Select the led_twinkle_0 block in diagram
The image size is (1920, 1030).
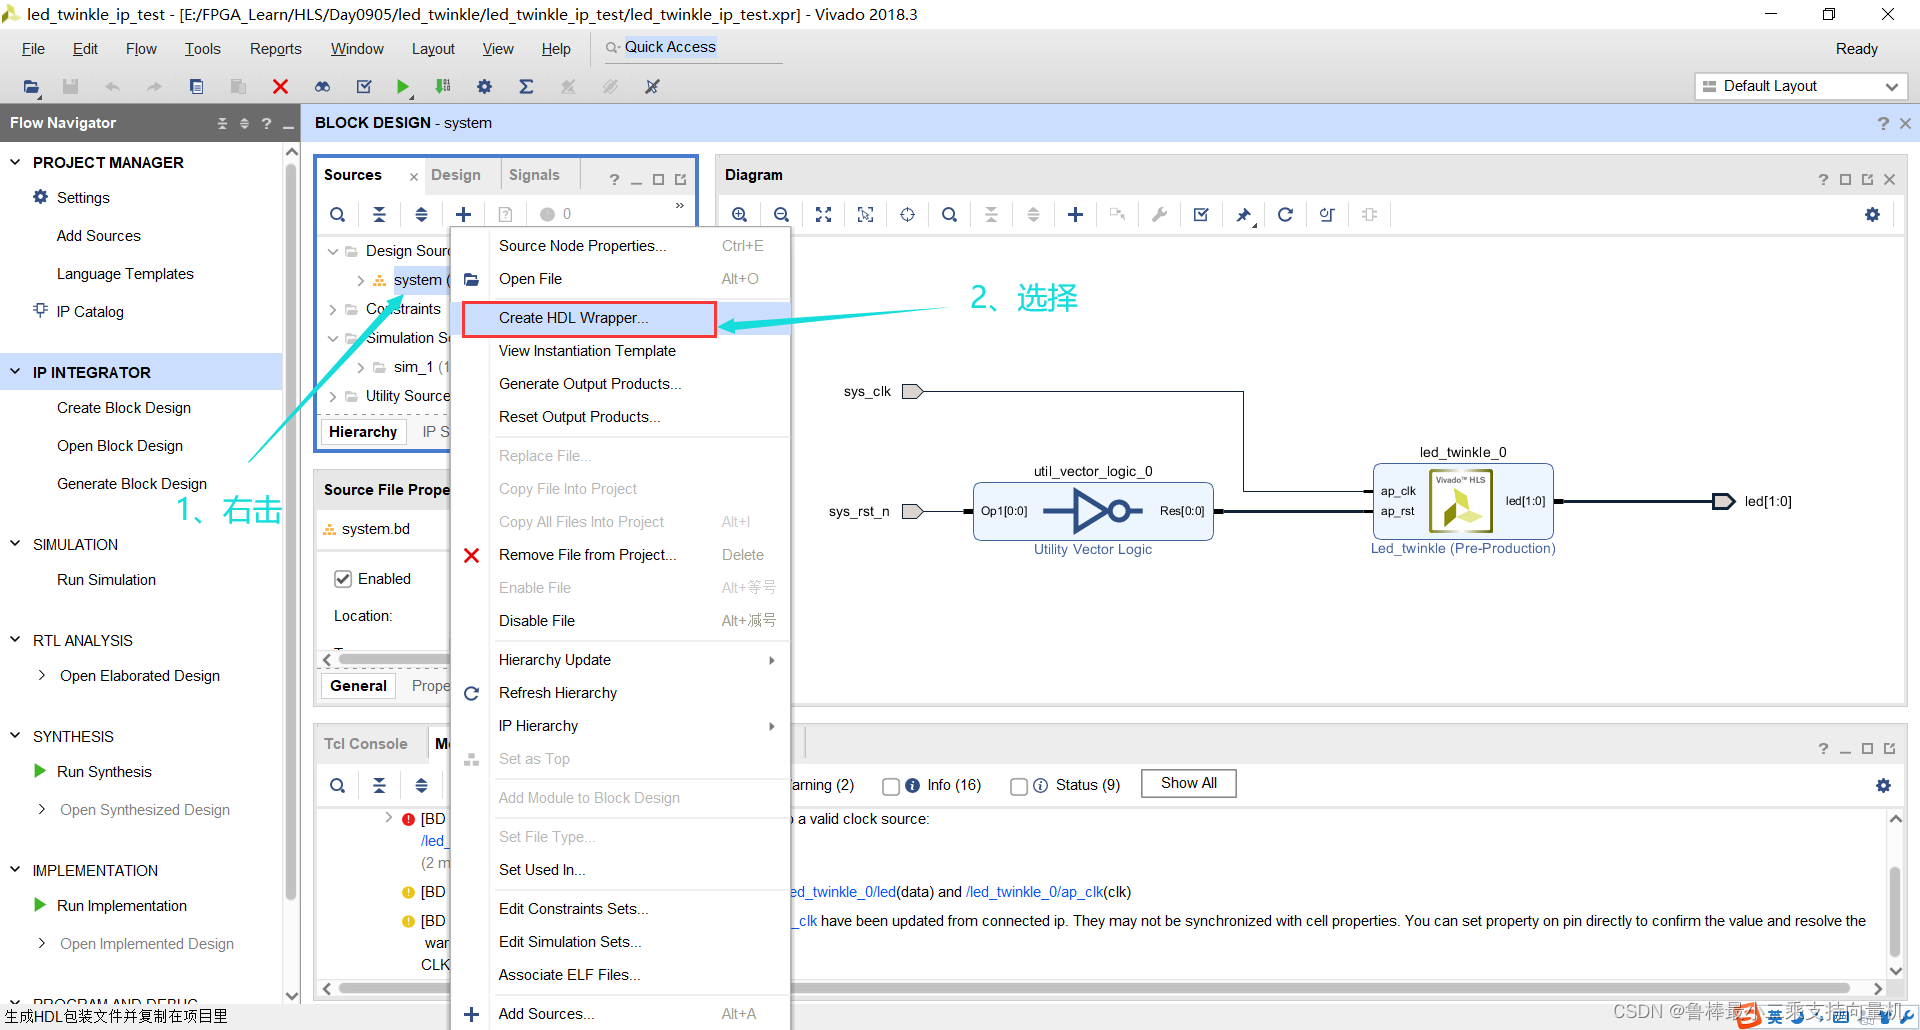[1463, 501]
